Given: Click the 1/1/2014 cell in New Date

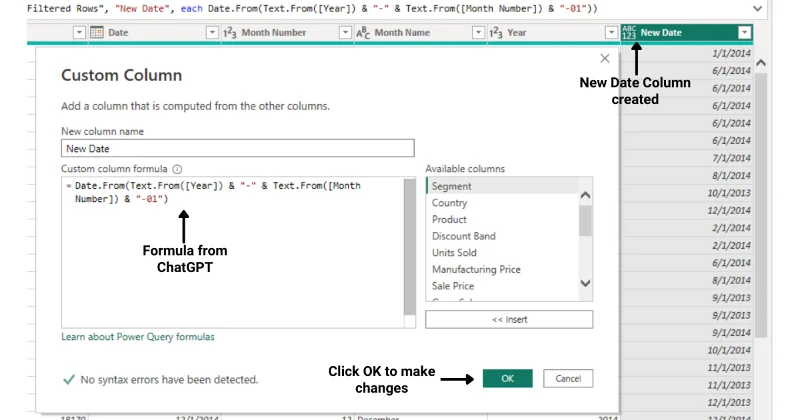Looking at the screenshot, I should click(687, 53).
